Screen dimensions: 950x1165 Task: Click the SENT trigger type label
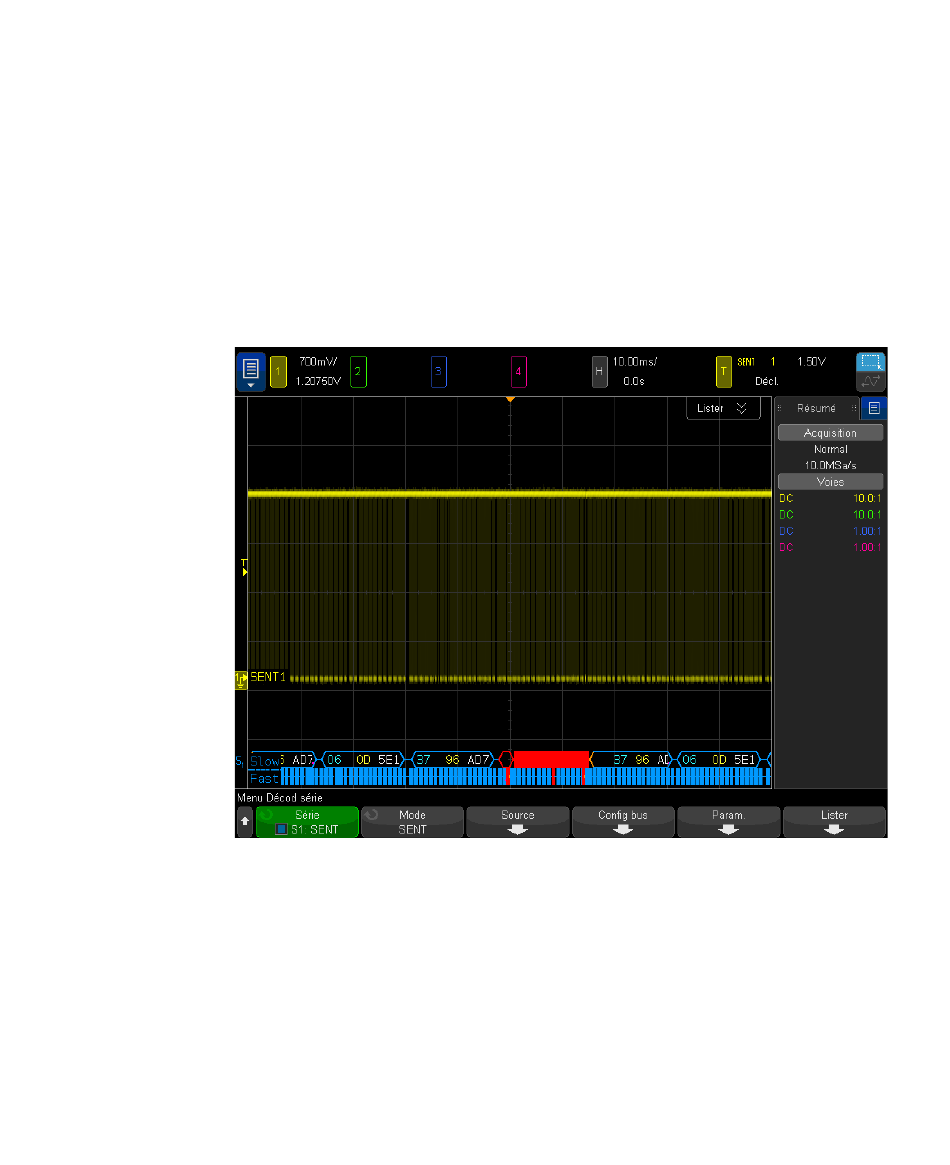click(746, 362)
